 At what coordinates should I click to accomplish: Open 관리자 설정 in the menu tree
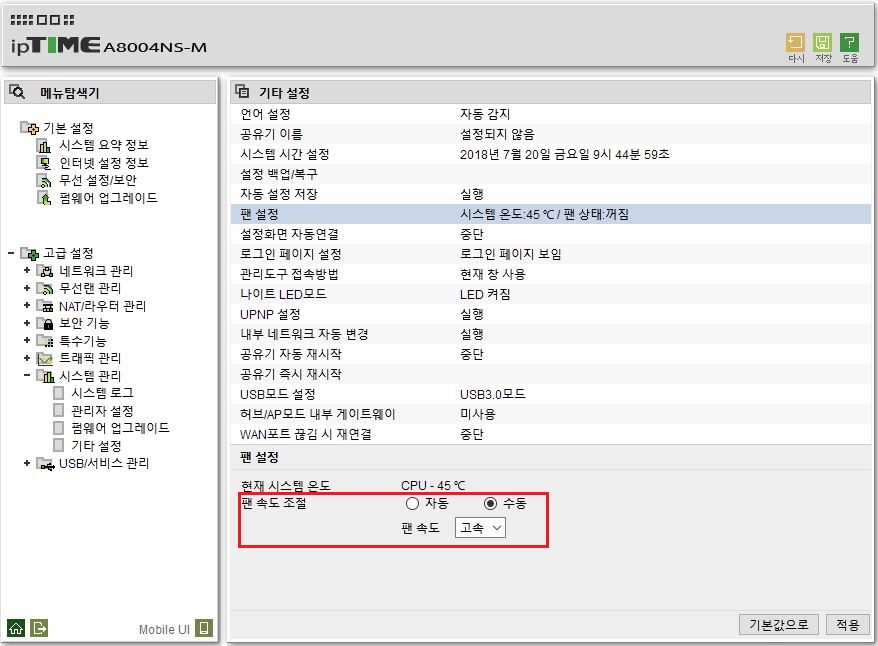[x=102, y=411]
